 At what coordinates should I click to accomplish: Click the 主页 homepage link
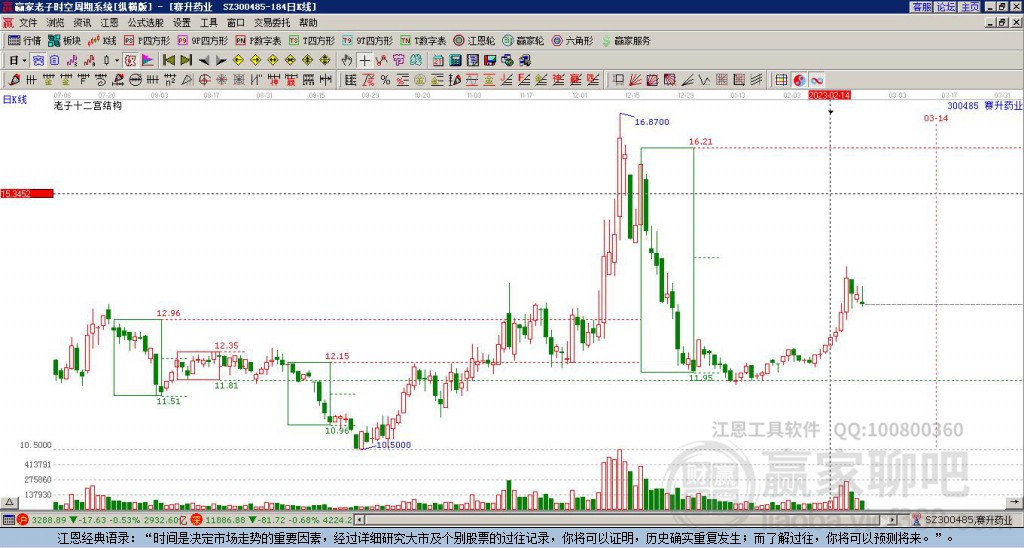(970, 7)
